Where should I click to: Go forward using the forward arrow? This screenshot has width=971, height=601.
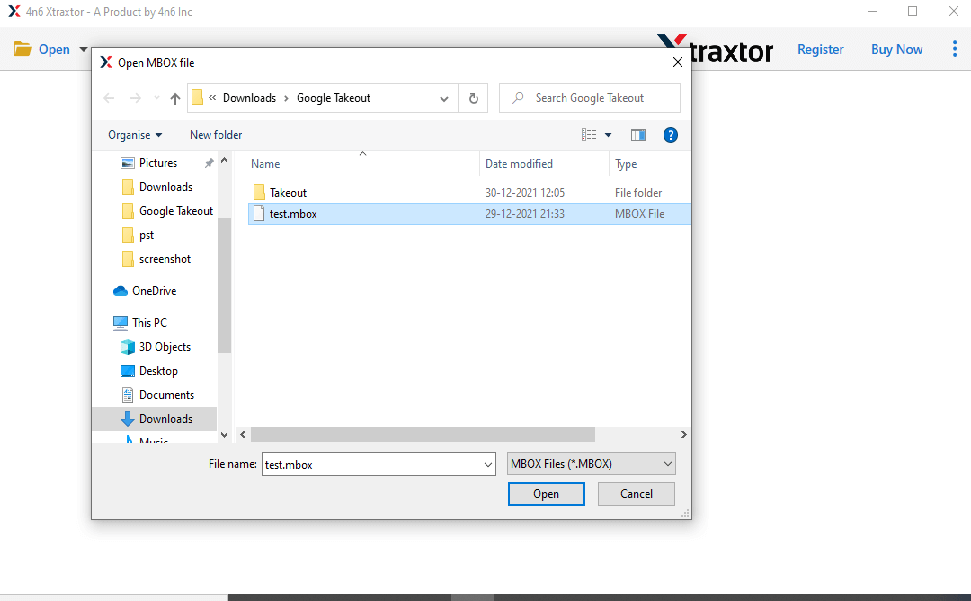[135, 98]
